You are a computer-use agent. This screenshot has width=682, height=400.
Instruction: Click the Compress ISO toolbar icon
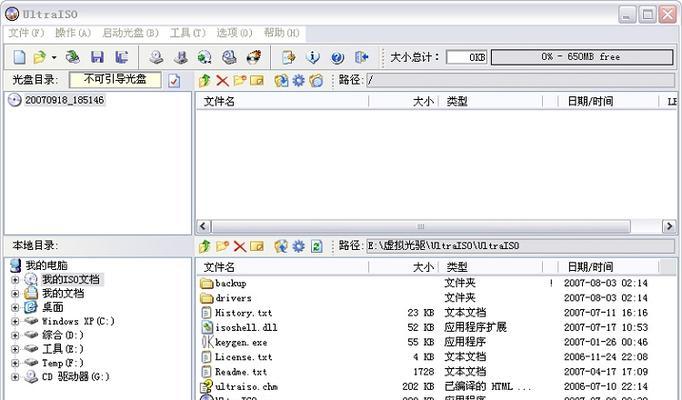(x=181, y=57)
